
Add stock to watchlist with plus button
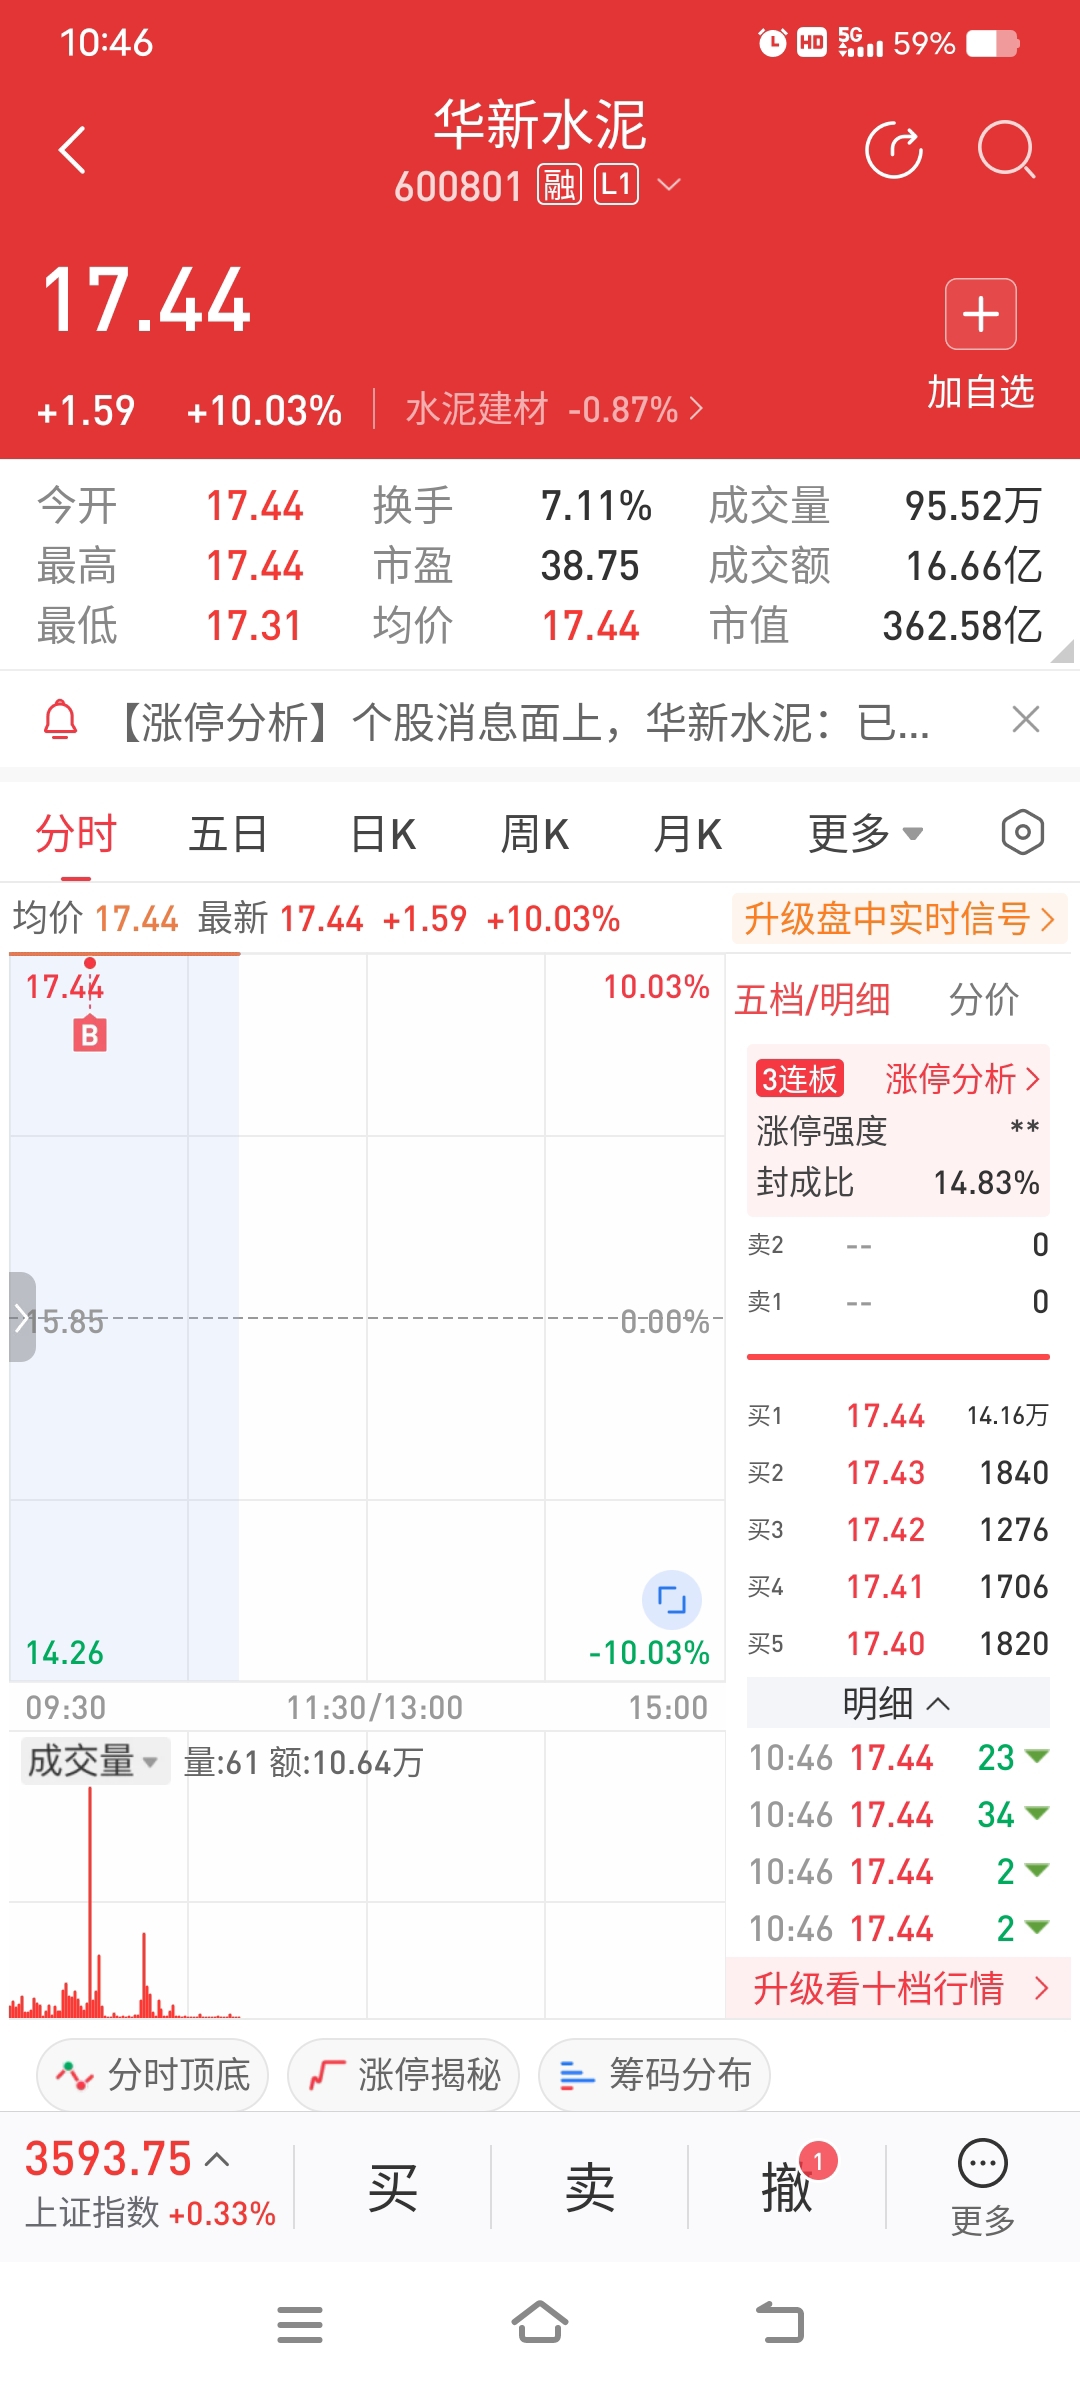pos(981,314)
